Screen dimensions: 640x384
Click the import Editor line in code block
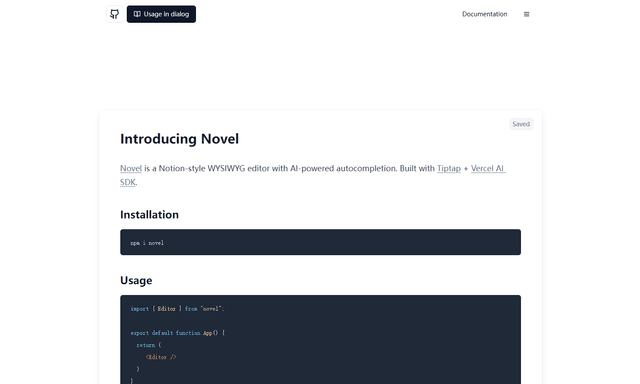click(x=177, y=309)
